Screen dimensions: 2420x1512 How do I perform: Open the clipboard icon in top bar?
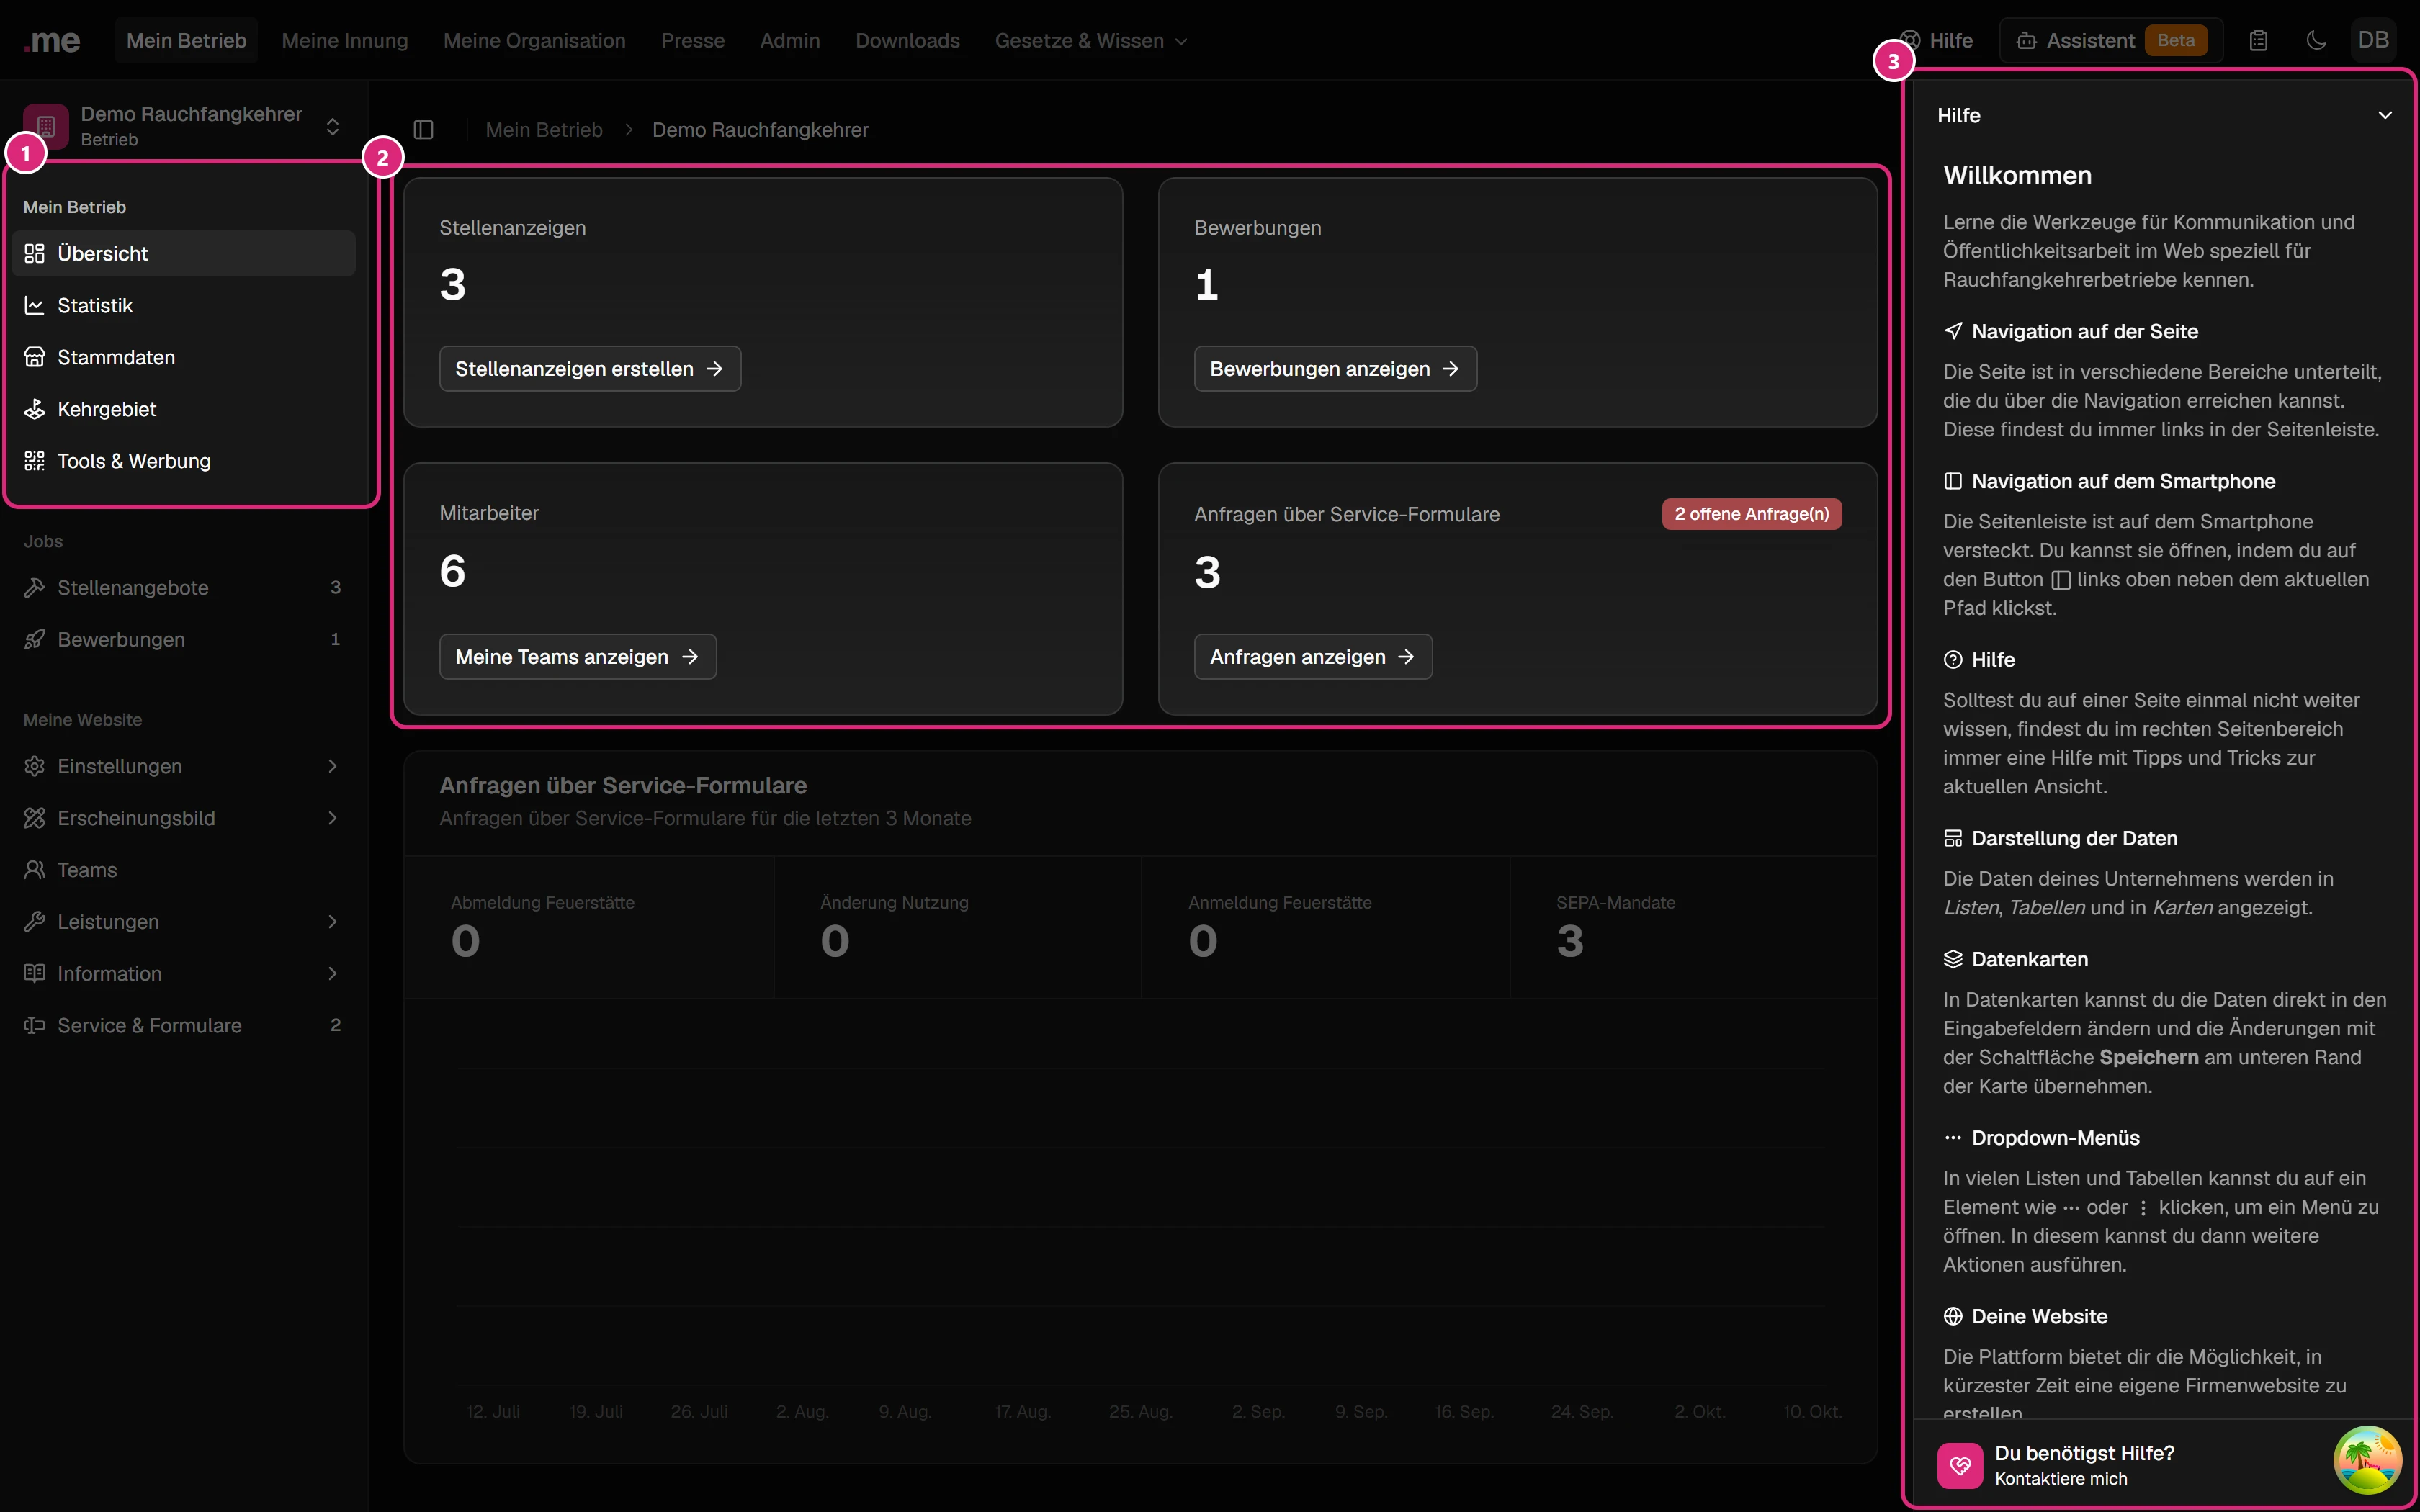pyautogui.click(x=2258, y=41)
